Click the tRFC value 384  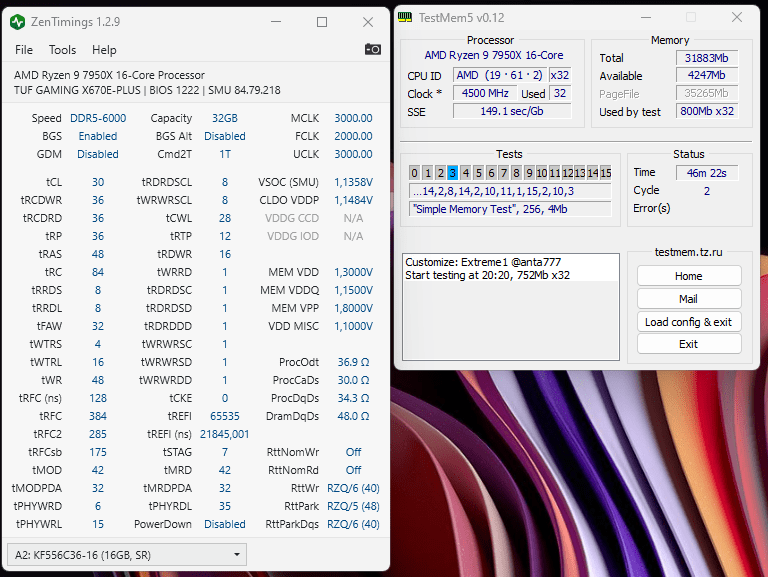coord(98,416)
